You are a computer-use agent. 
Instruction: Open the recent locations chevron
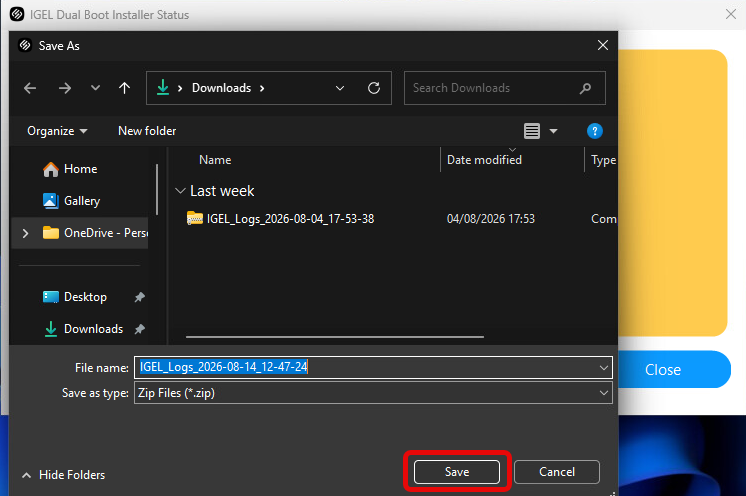click(x=95, y=88)
